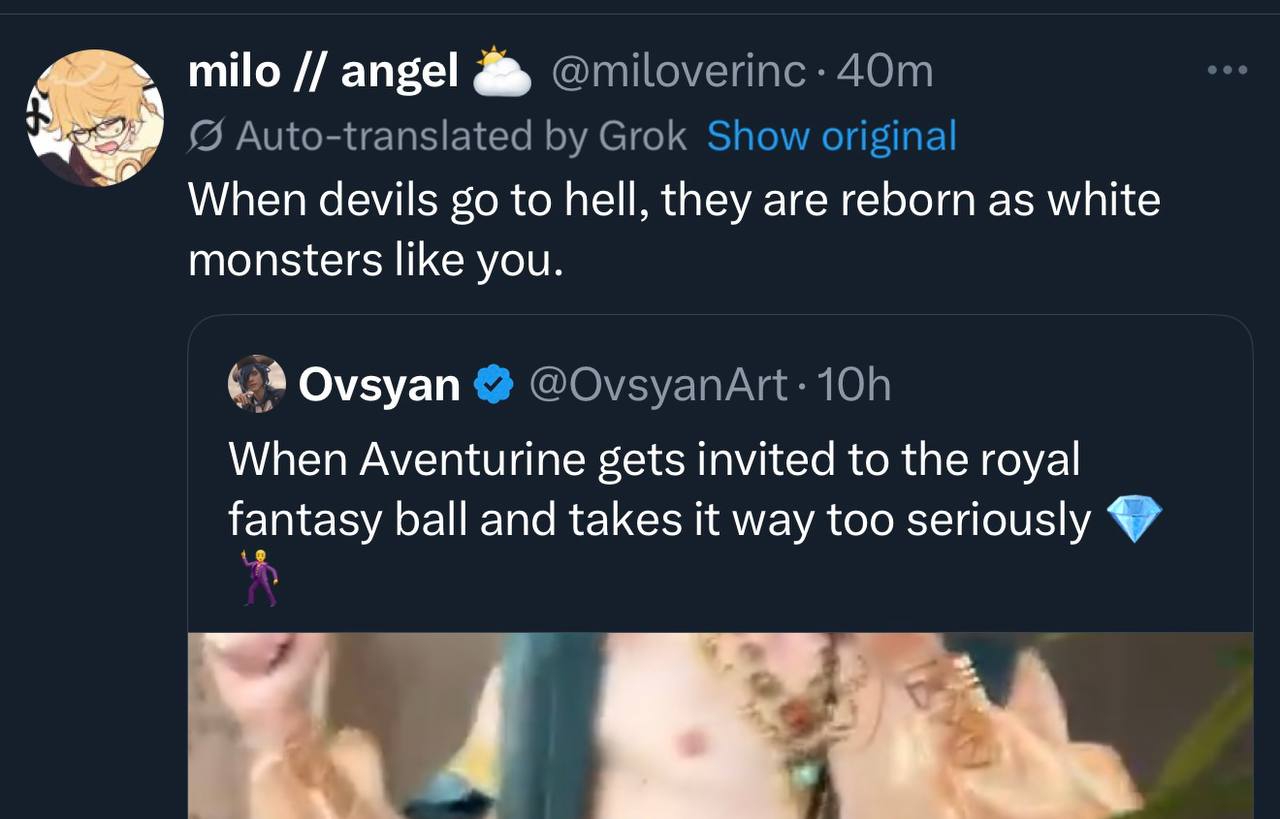Show the original untranslated tweet
The image size is (1280, 819).
point(831,136)
